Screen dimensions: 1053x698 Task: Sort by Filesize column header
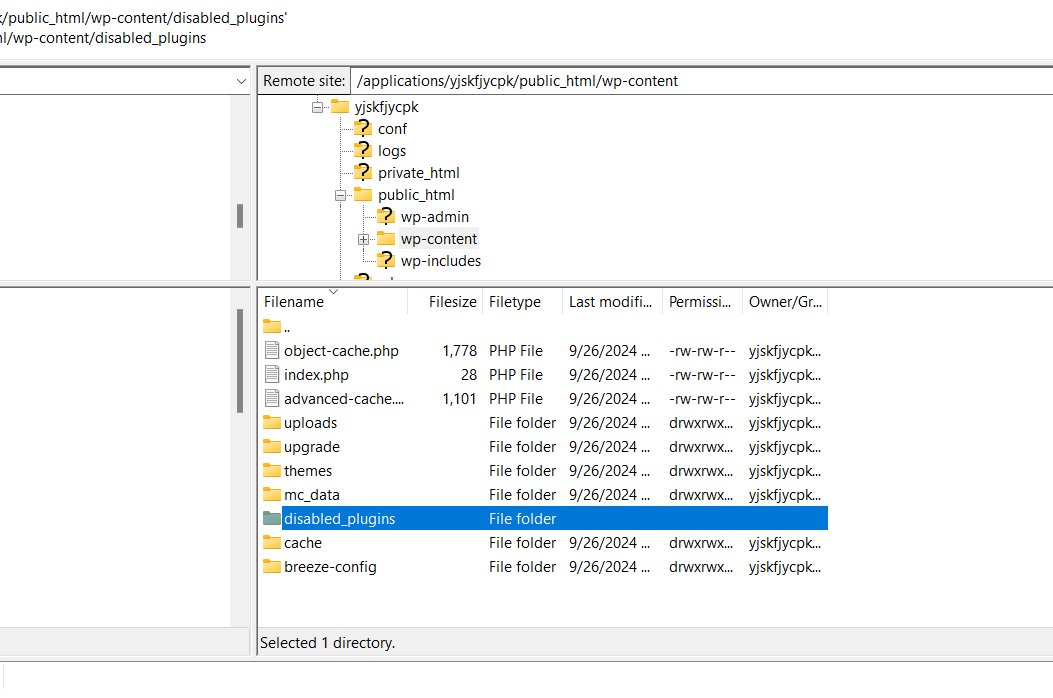[452, 302]
